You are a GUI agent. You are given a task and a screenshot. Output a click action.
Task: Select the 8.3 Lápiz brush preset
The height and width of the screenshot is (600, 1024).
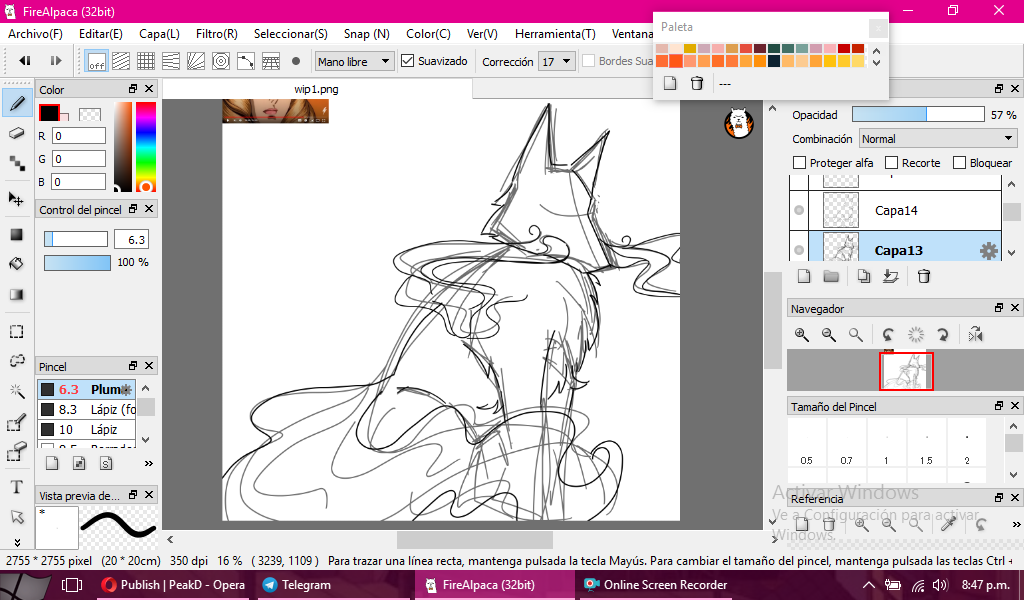click(87, 409)
